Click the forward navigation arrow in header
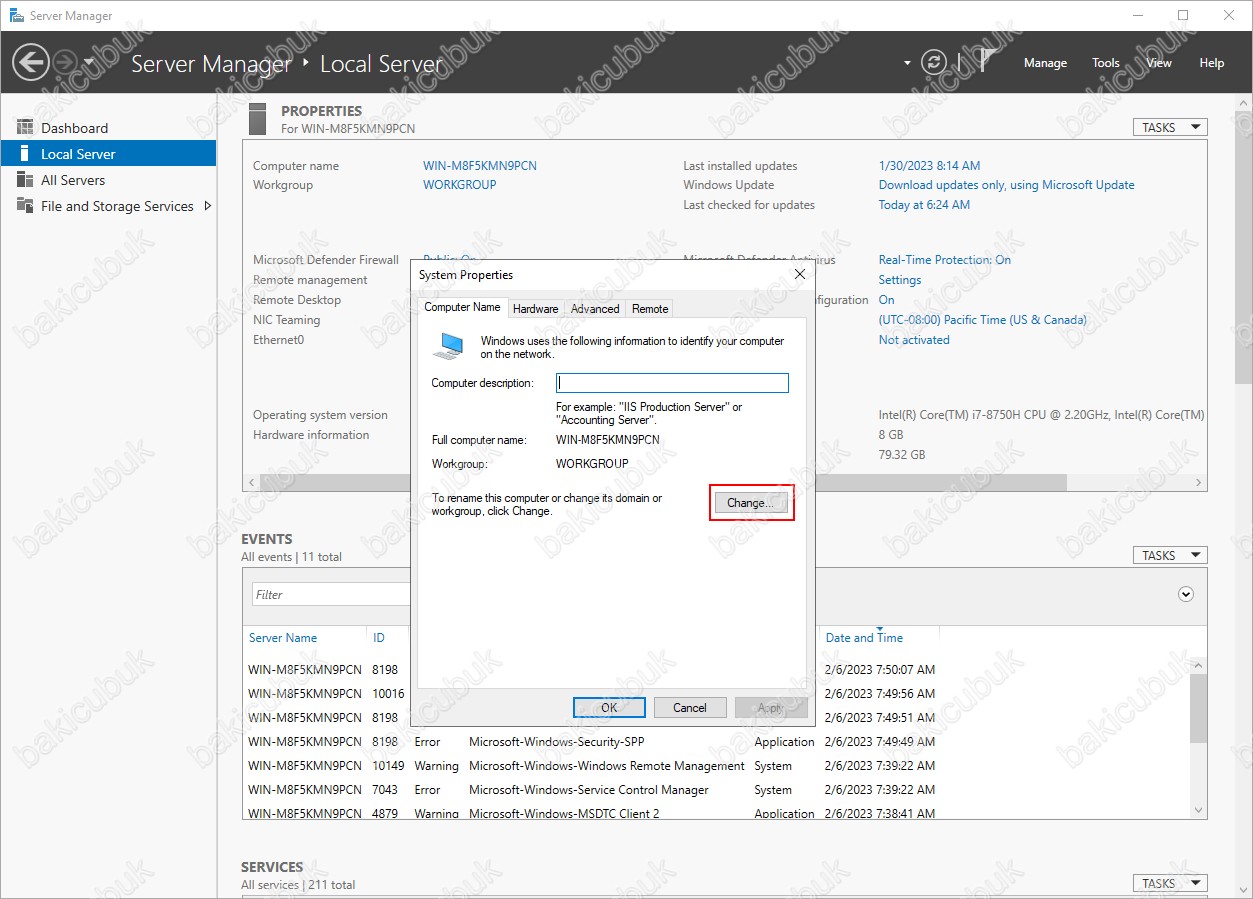The image size is (1253, 899). (x=65, y=62)
